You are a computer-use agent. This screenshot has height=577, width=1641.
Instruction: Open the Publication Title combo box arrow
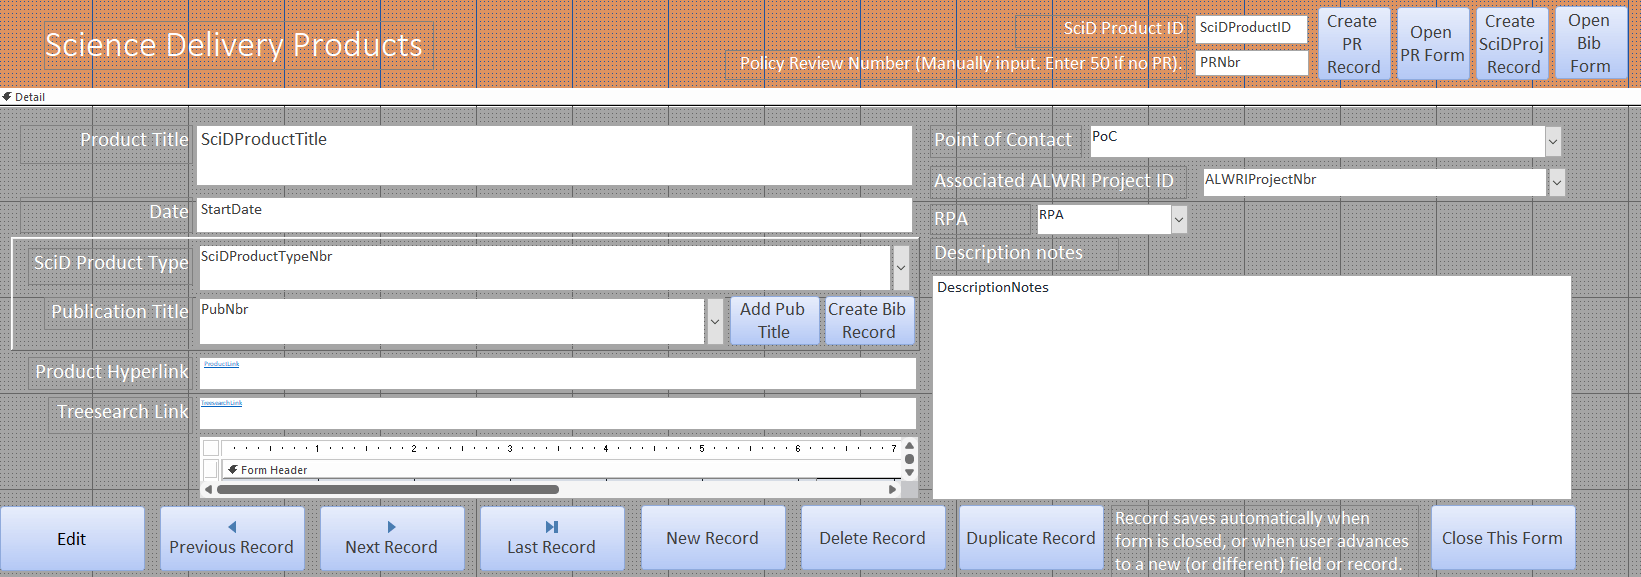pos(715,321)
